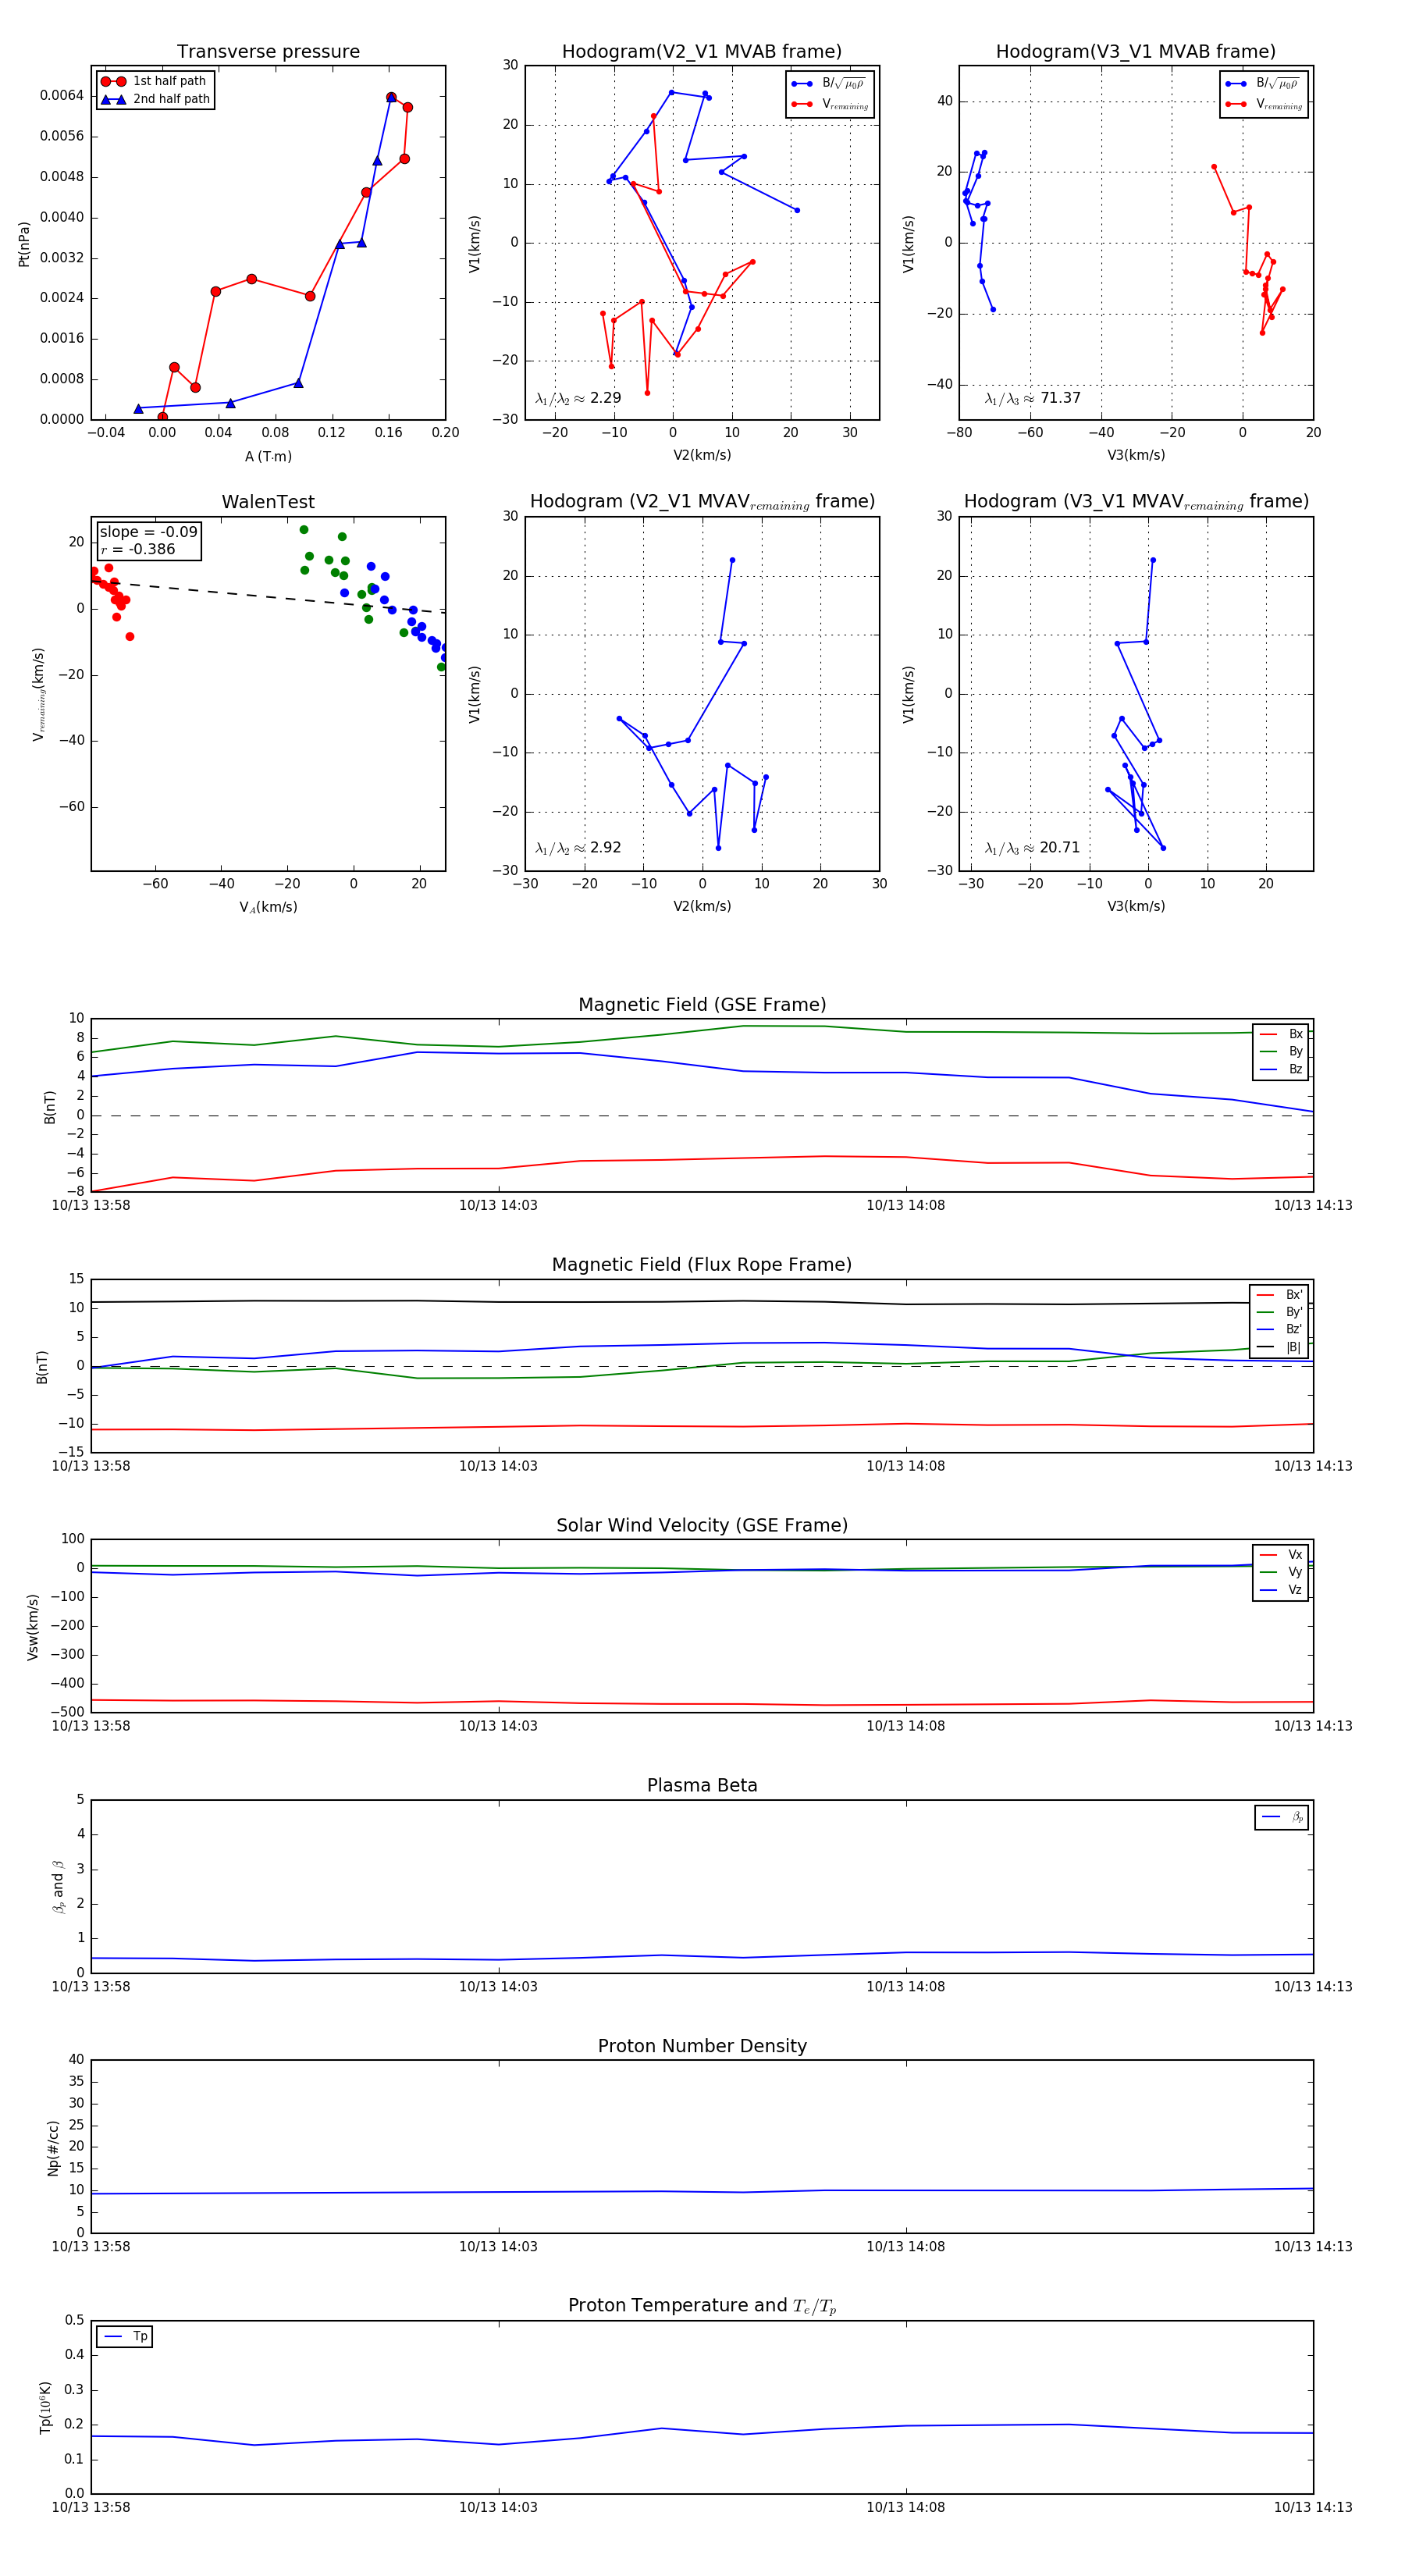Click 'V2(km/s)' x-axis label of V2_V1 MVAB hodogram
Screen dimensions: 1405x2576
[x=702, y=455]
